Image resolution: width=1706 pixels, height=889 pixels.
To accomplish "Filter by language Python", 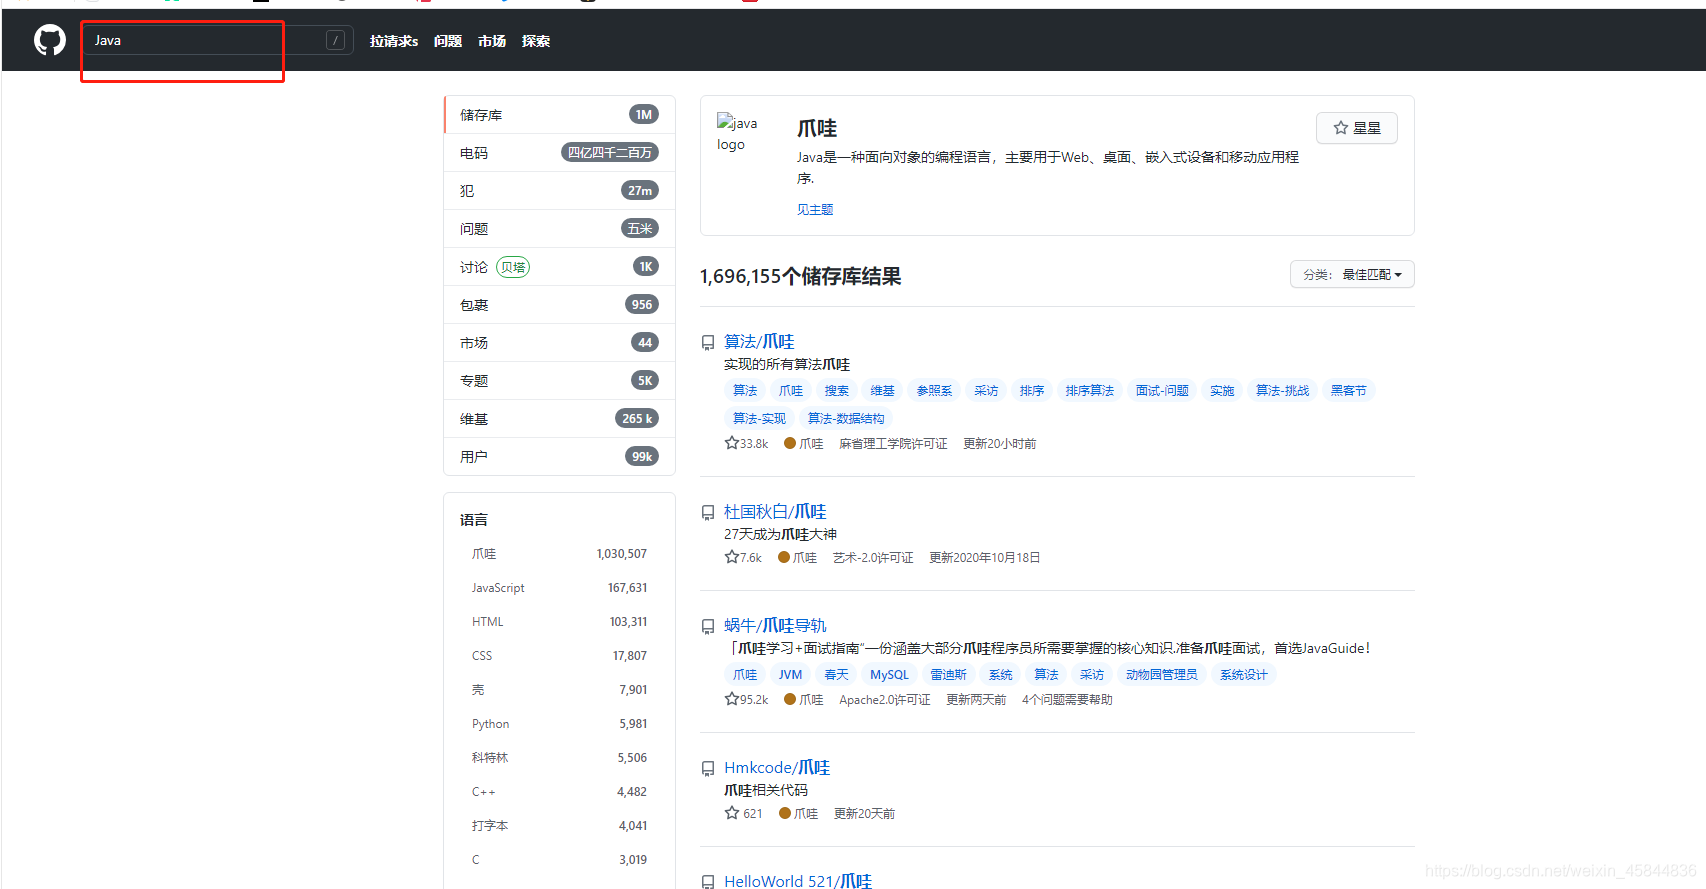I will coord(559,724).
